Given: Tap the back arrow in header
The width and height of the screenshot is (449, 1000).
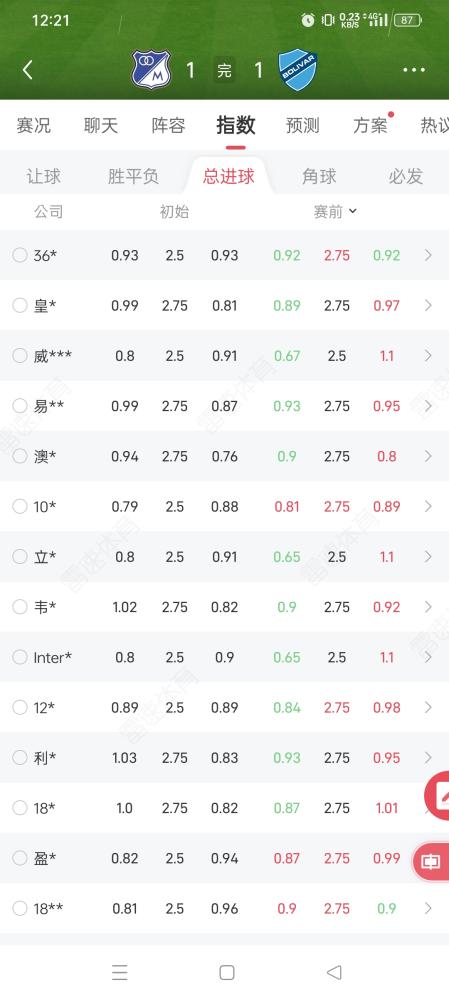Looking at the screenshot, I should (27, 70).
